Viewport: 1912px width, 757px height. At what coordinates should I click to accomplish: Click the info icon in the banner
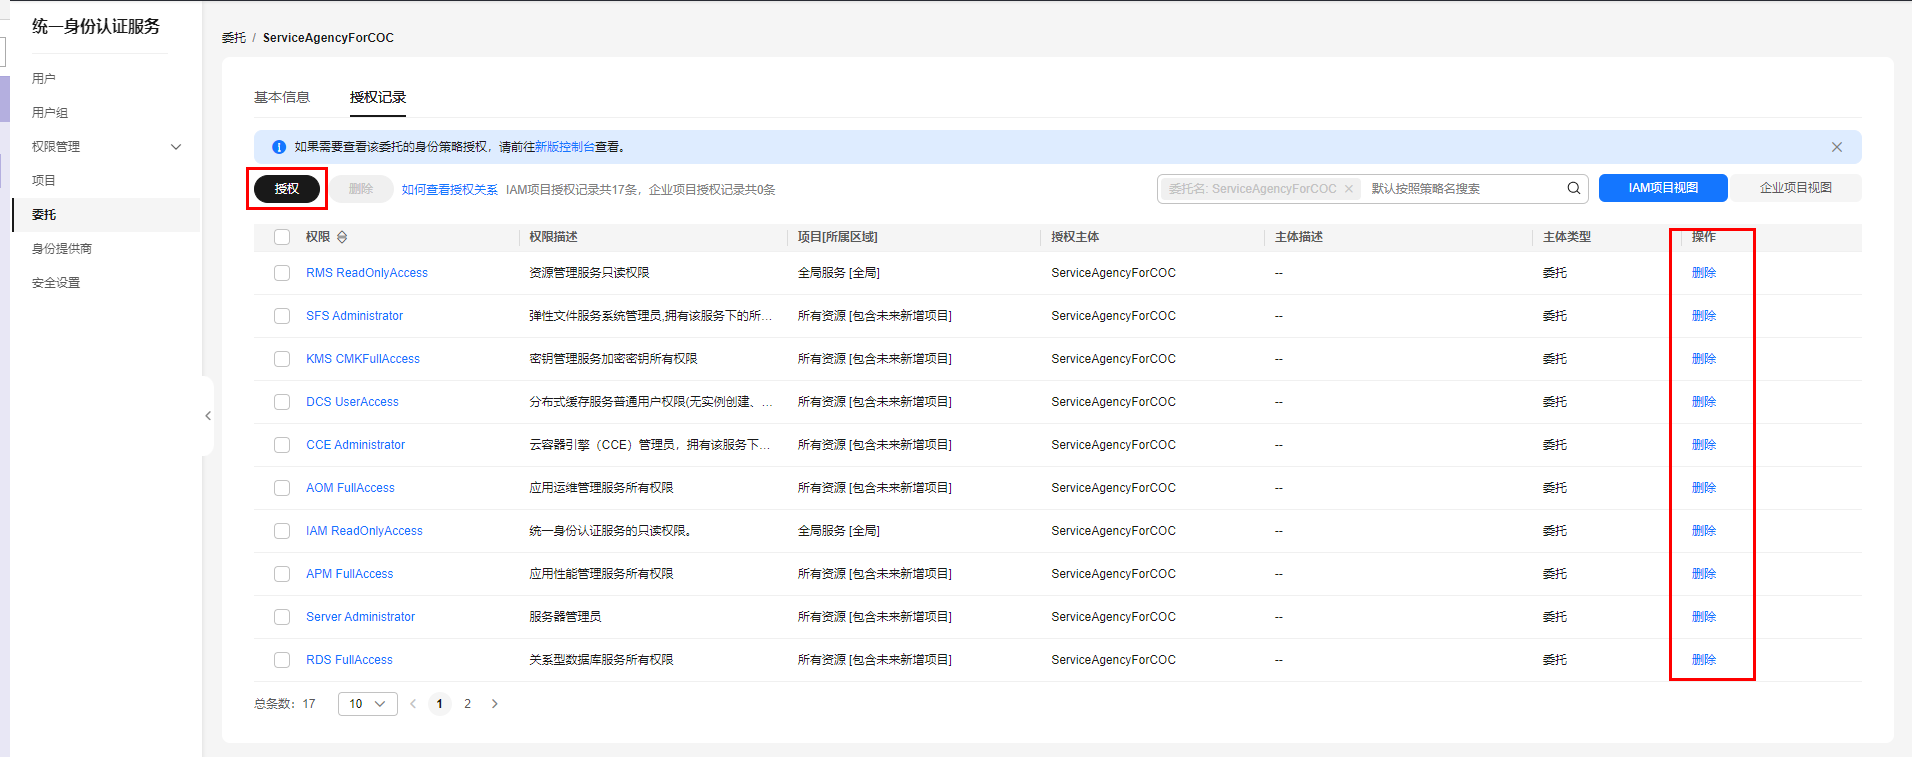pos(279,147)
